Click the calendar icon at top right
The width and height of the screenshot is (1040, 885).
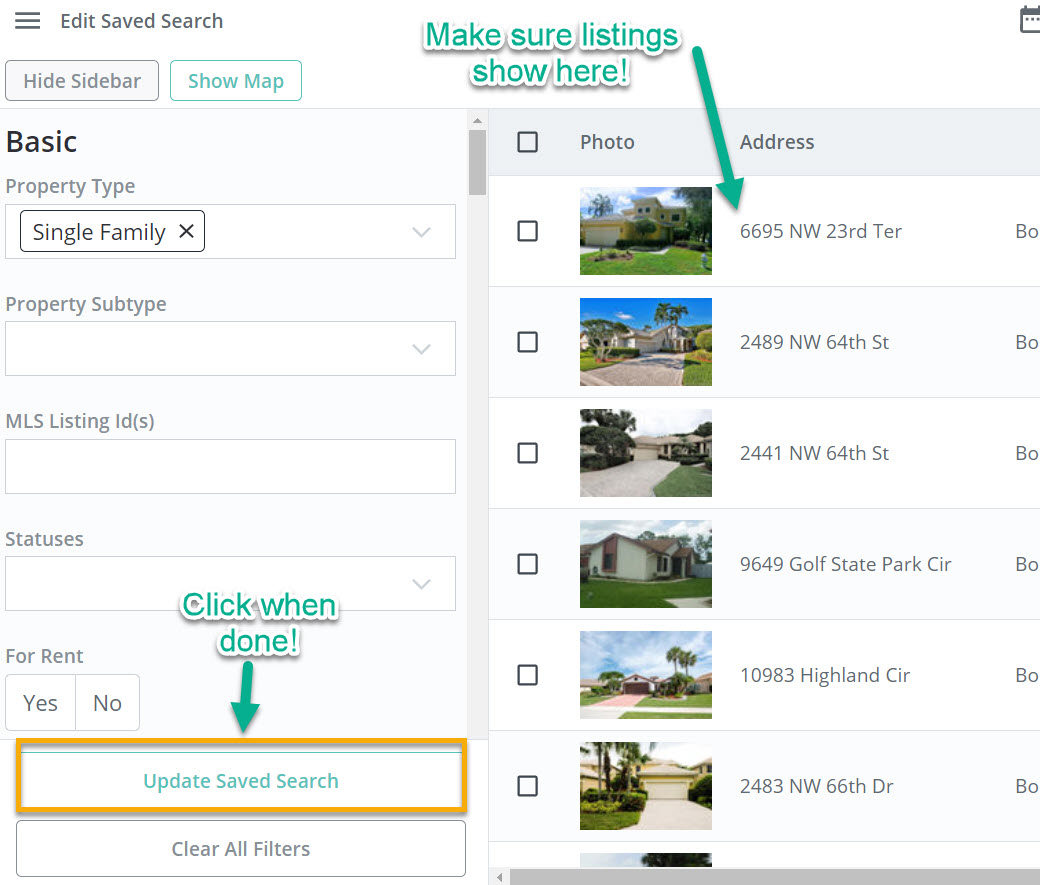point(1029,20)
